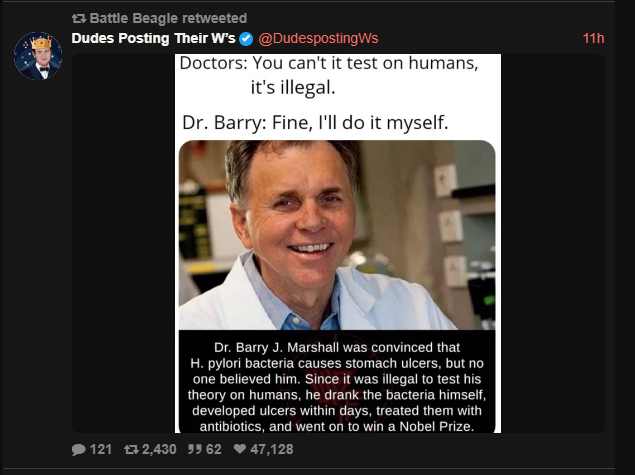Click the 121 replies count

[x=101, y=450]
